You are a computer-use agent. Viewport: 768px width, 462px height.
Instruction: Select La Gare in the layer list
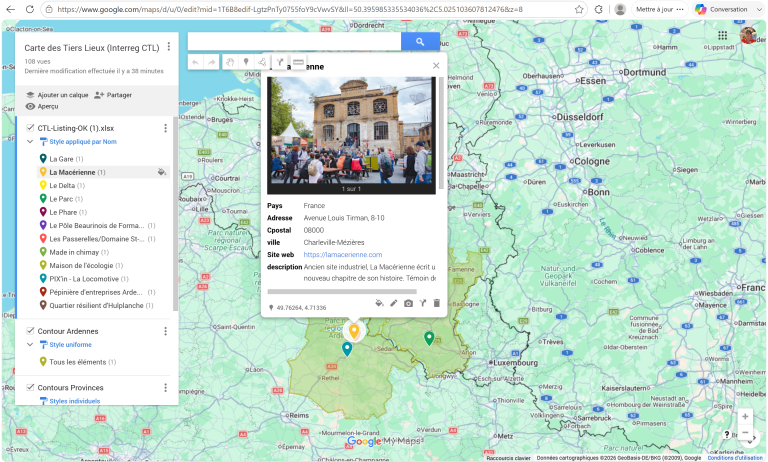(x=61, y=159)
